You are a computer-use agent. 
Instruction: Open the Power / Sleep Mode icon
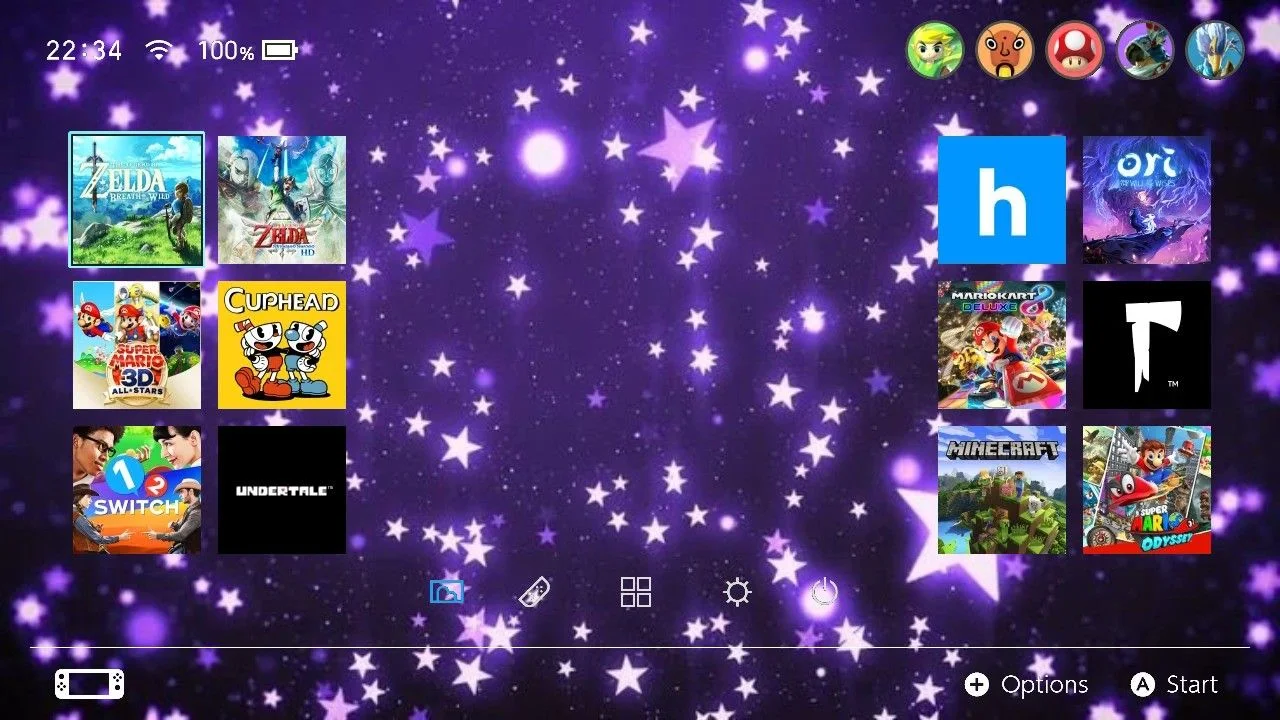tap(823, 593)
